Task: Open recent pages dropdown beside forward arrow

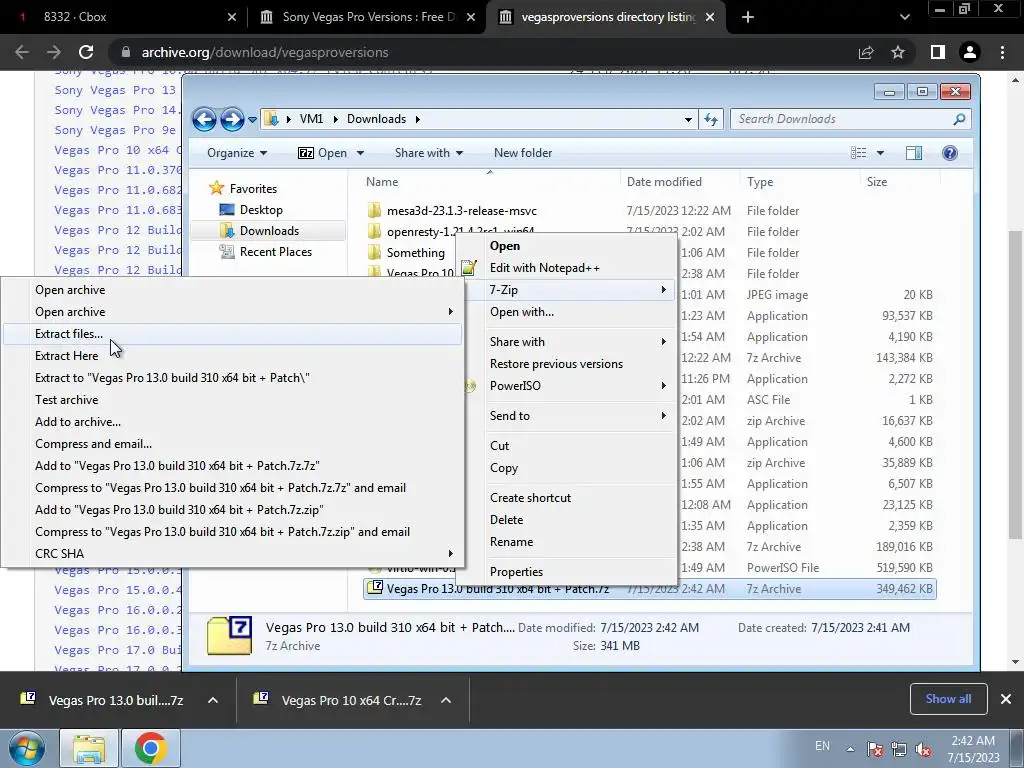Action: [x=252, y=120]
